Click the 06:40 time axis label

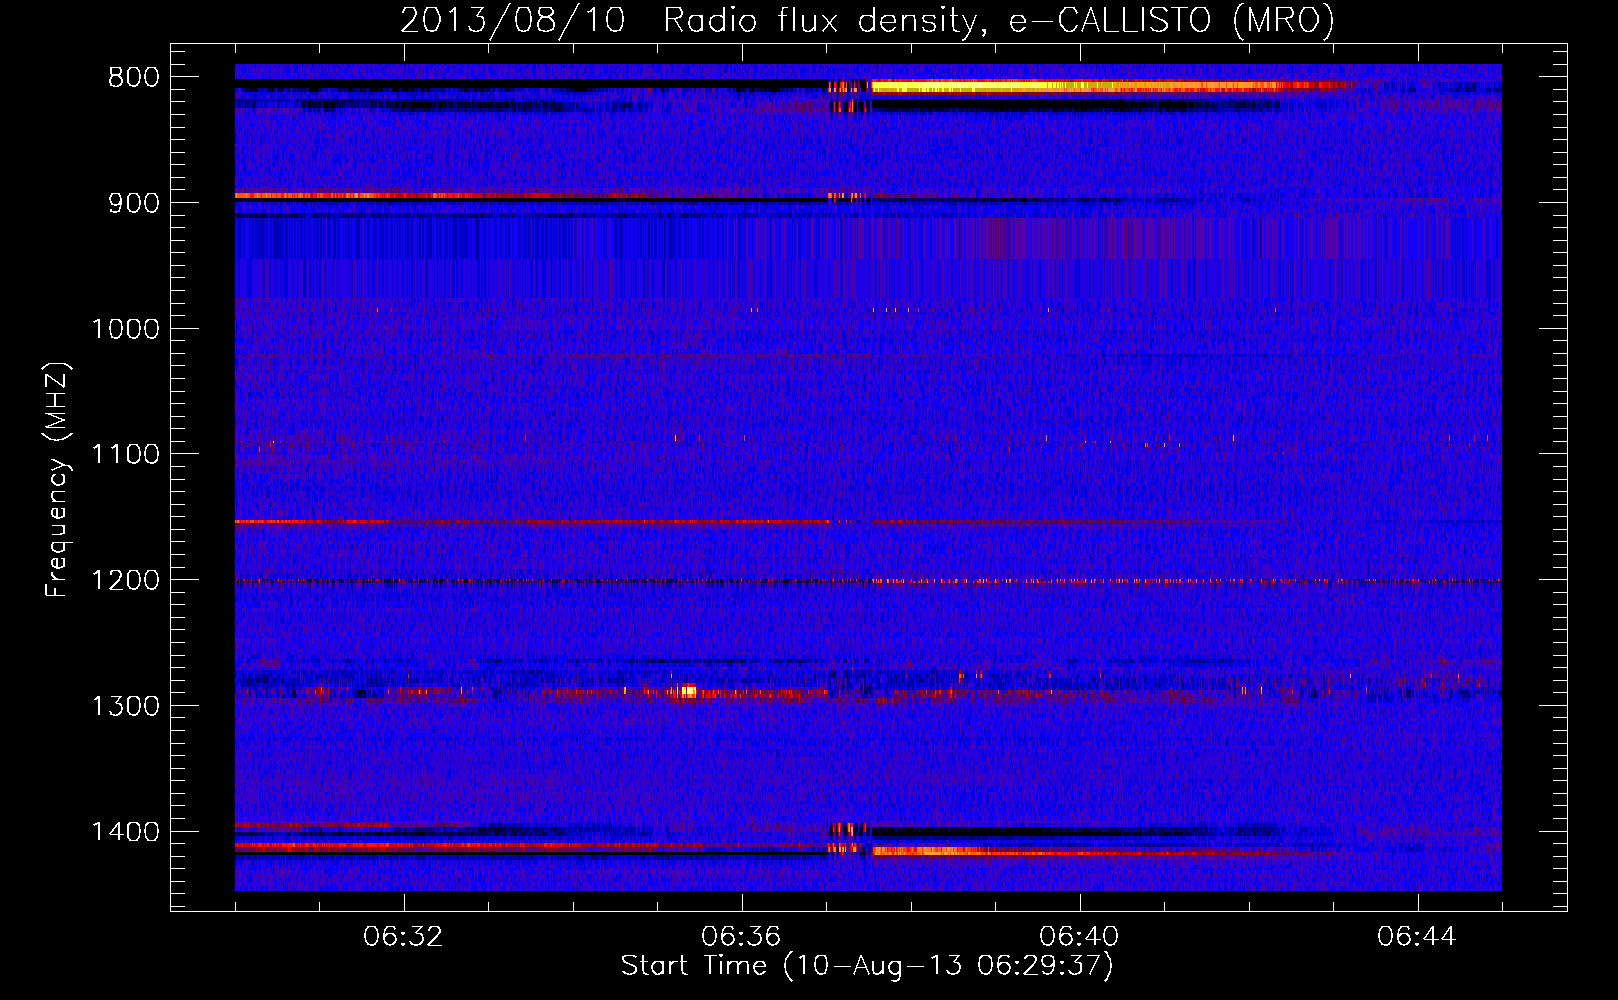point(1080,937)
